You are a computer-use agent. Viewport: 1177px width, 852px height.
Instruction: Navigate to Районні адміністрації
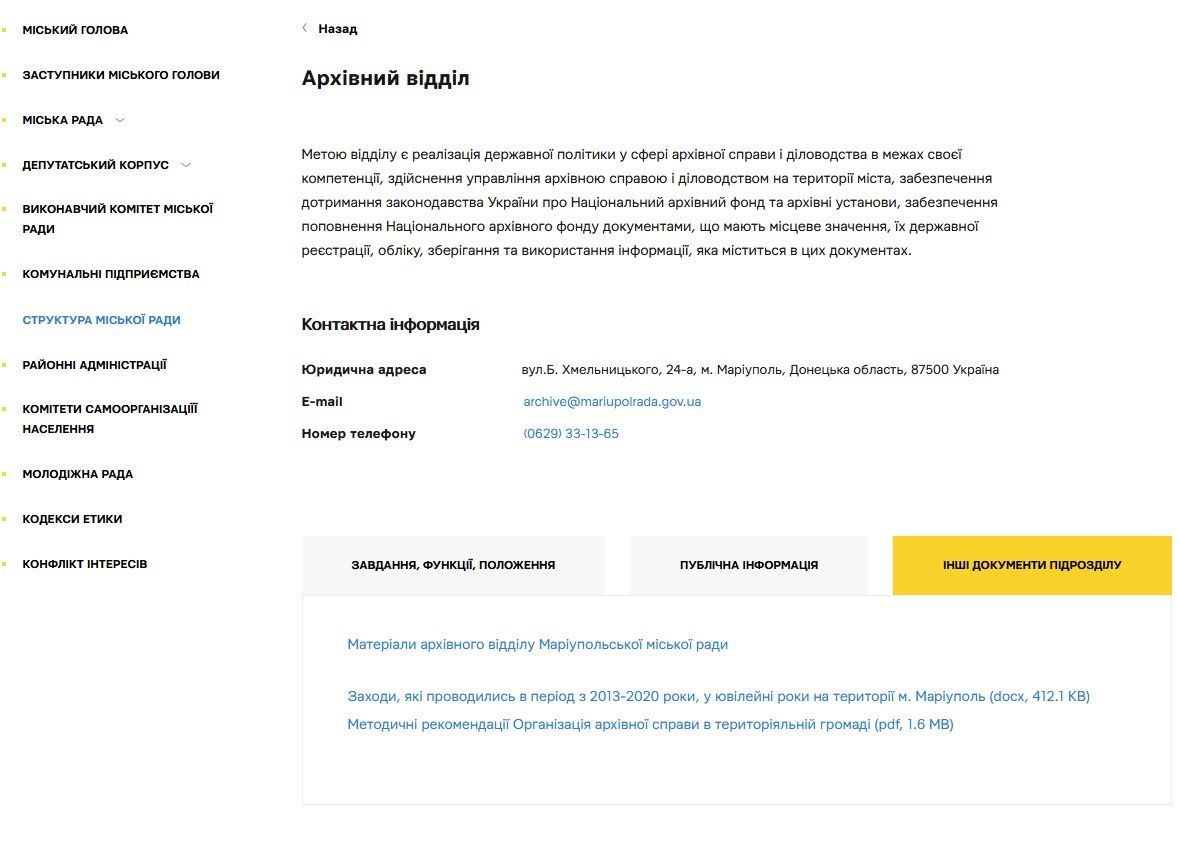[95, 365]
